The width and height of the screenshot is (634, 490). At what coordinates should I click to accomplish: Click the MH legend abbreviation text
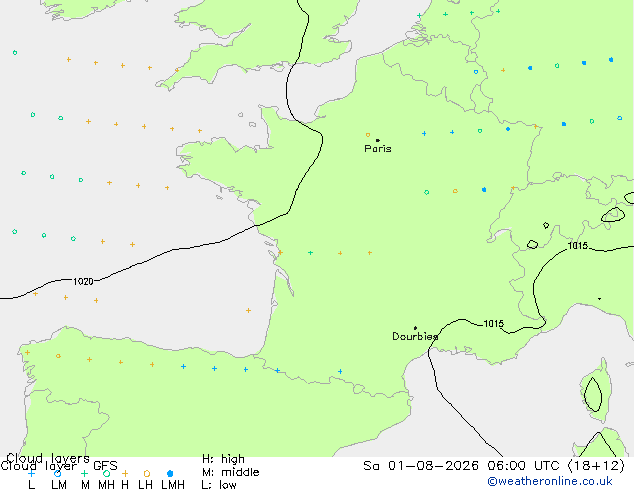coord(106,485)
